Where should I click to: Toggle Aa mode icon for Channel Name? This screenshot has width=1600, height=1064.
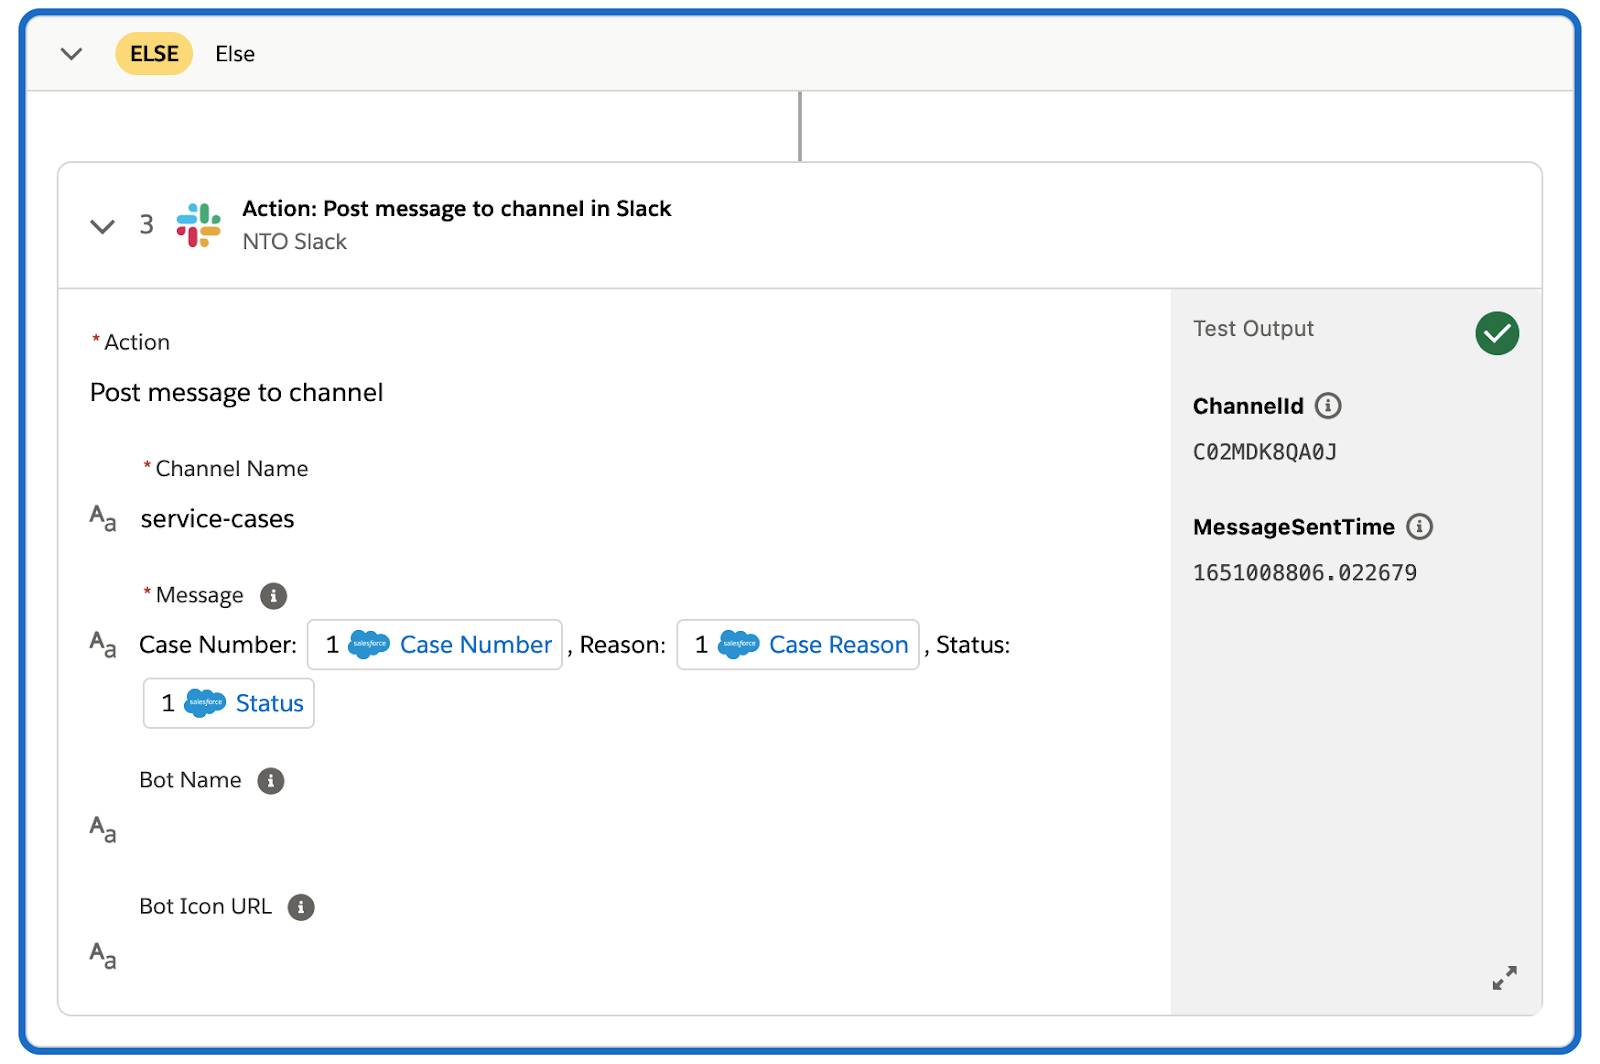[103, 518]
